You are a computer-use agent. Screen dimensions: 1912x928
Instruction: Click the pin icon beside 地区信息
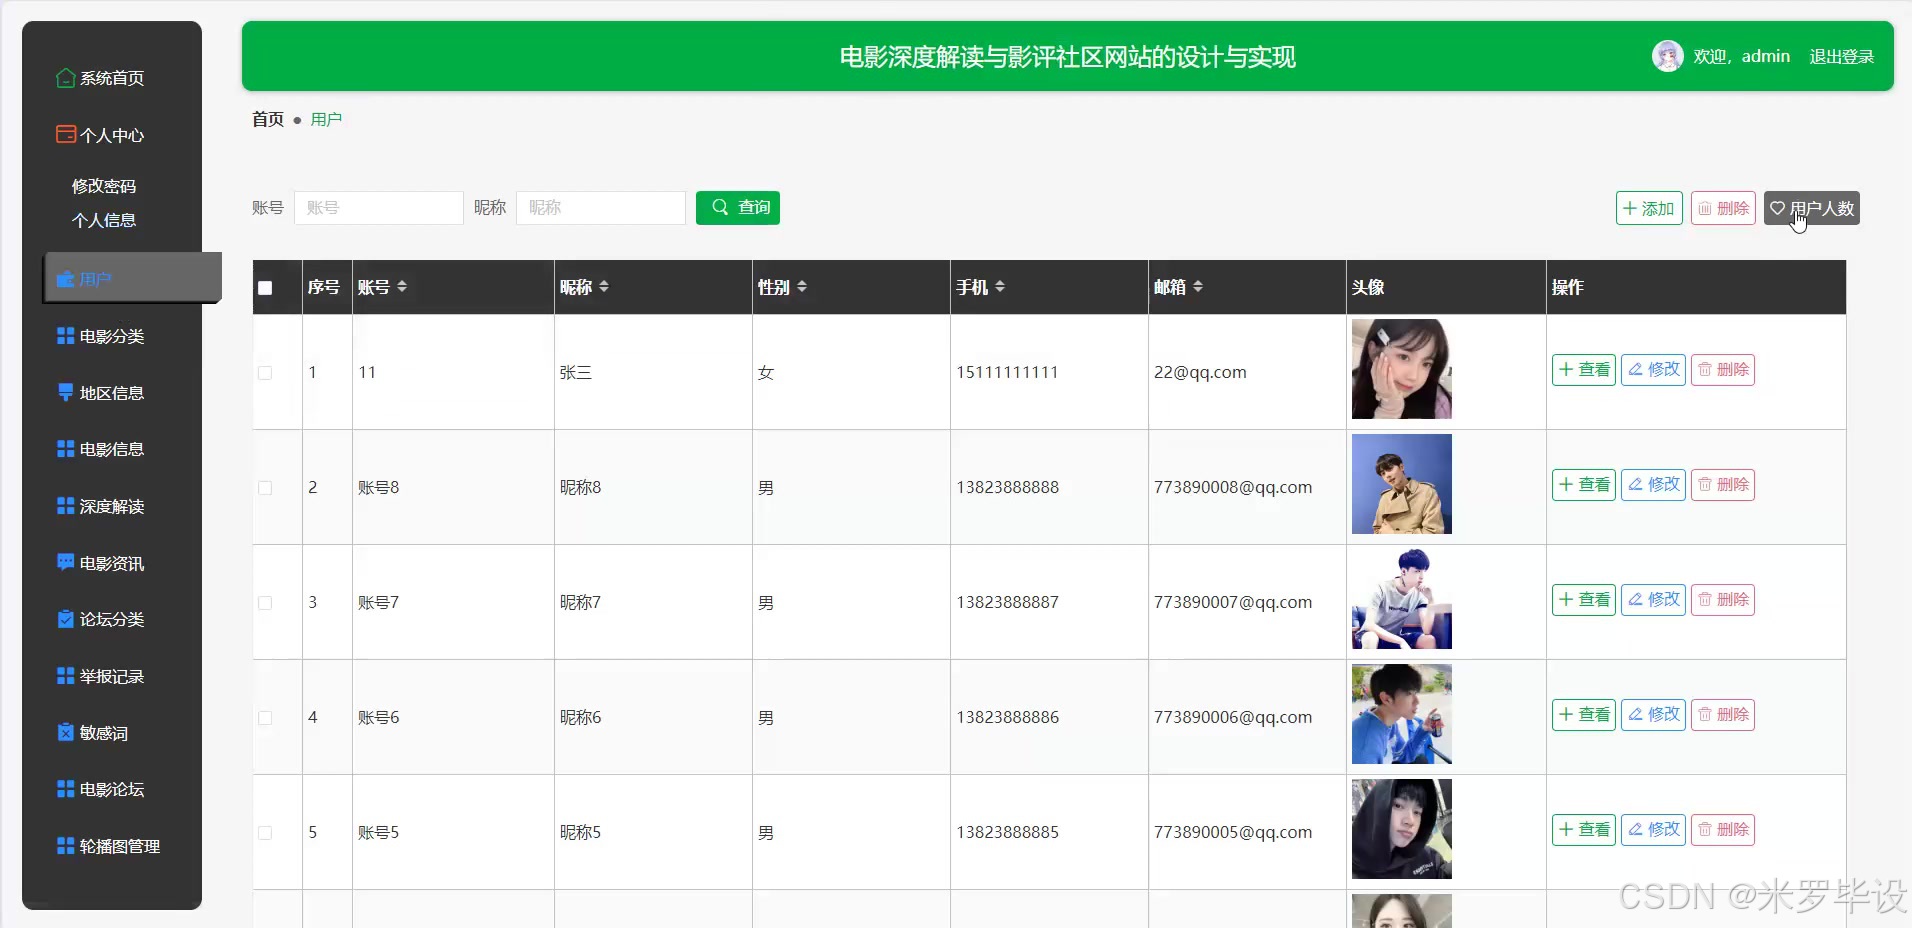point(66,392)
